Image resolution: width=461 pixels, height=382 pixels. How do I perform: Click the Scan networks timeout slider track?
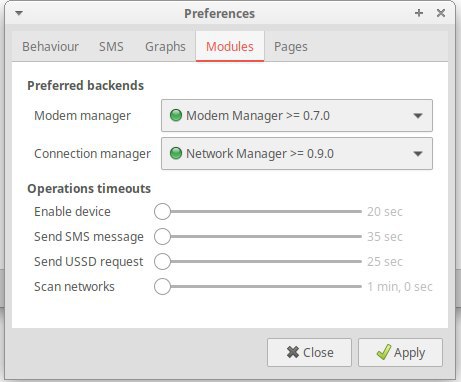[258, 286]
